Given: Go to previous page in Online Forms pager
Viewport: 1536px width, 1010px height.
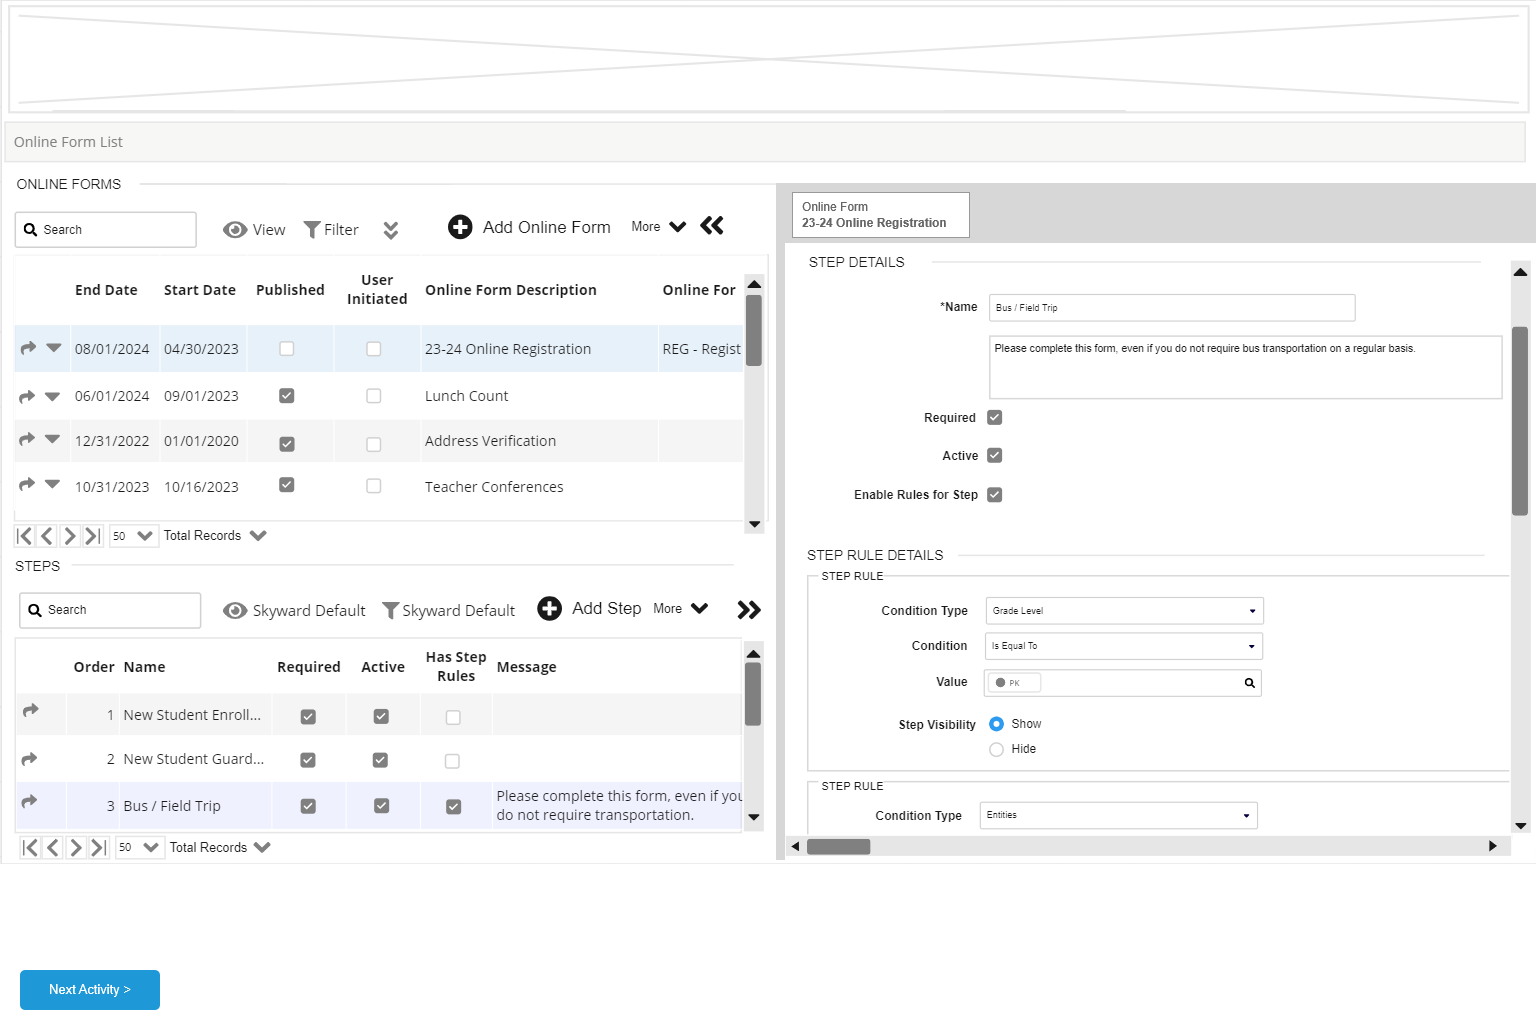Looking at the screenshot, I should 47,536.
